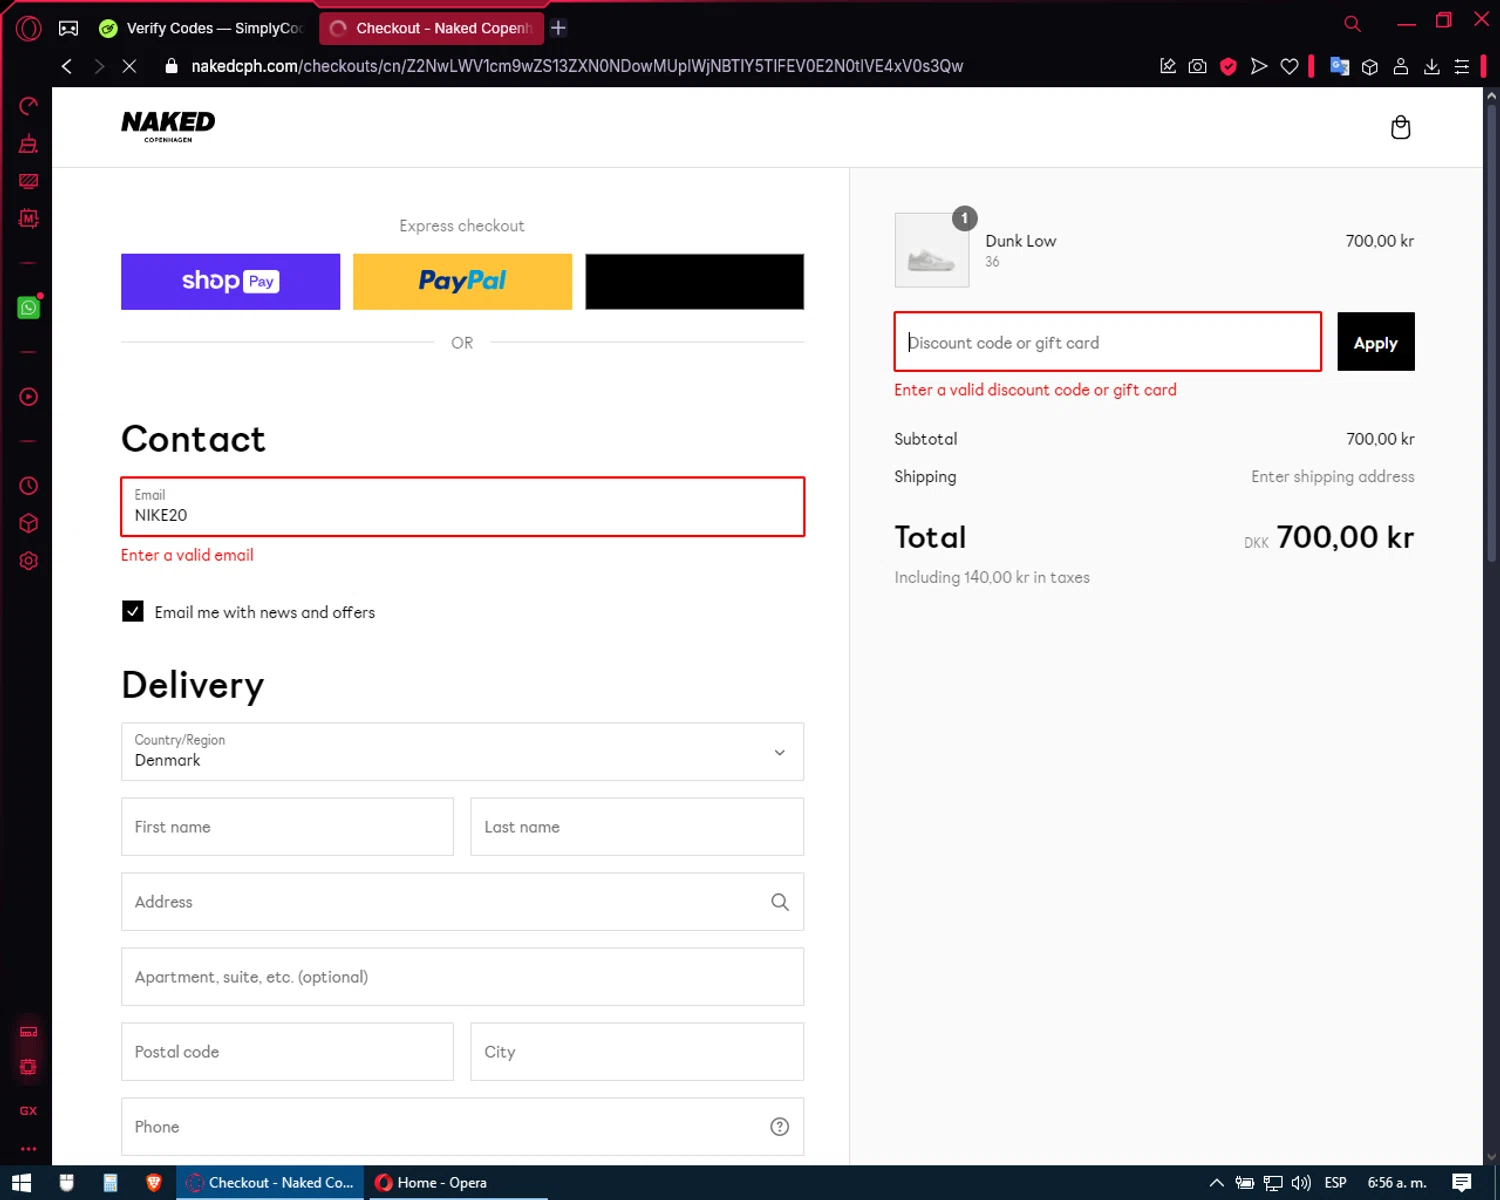Viewport: 1500px width, 1200px height.
Task: Open Calculator from the taskbar
Action: click(110, 1182)
